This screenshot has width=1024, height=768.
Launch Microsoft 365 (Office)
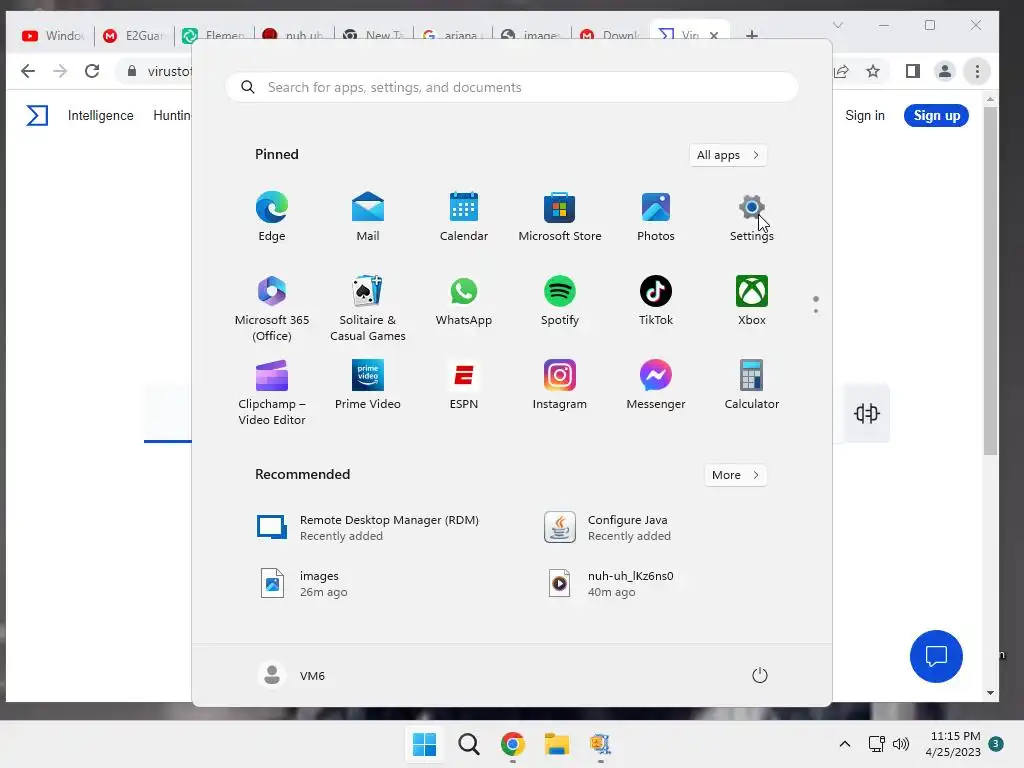click(x=272, y=308)
